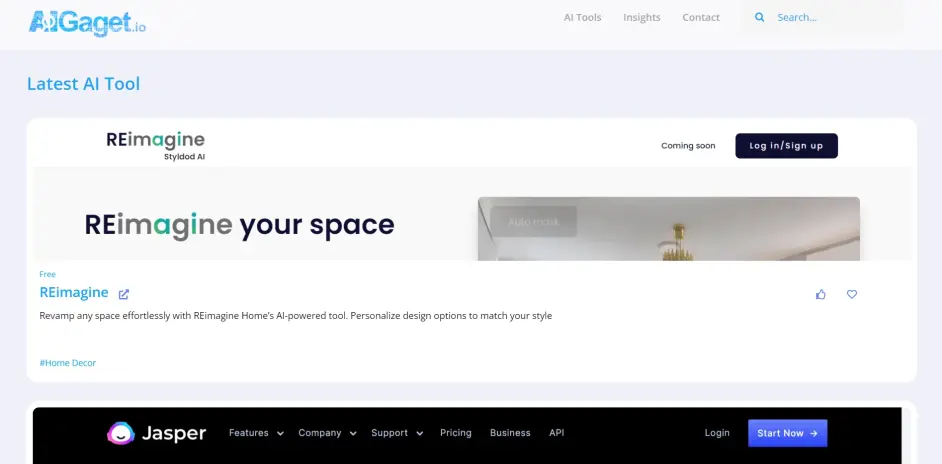
Task: Open the REimagine tool title link
Action: (74, 293)
